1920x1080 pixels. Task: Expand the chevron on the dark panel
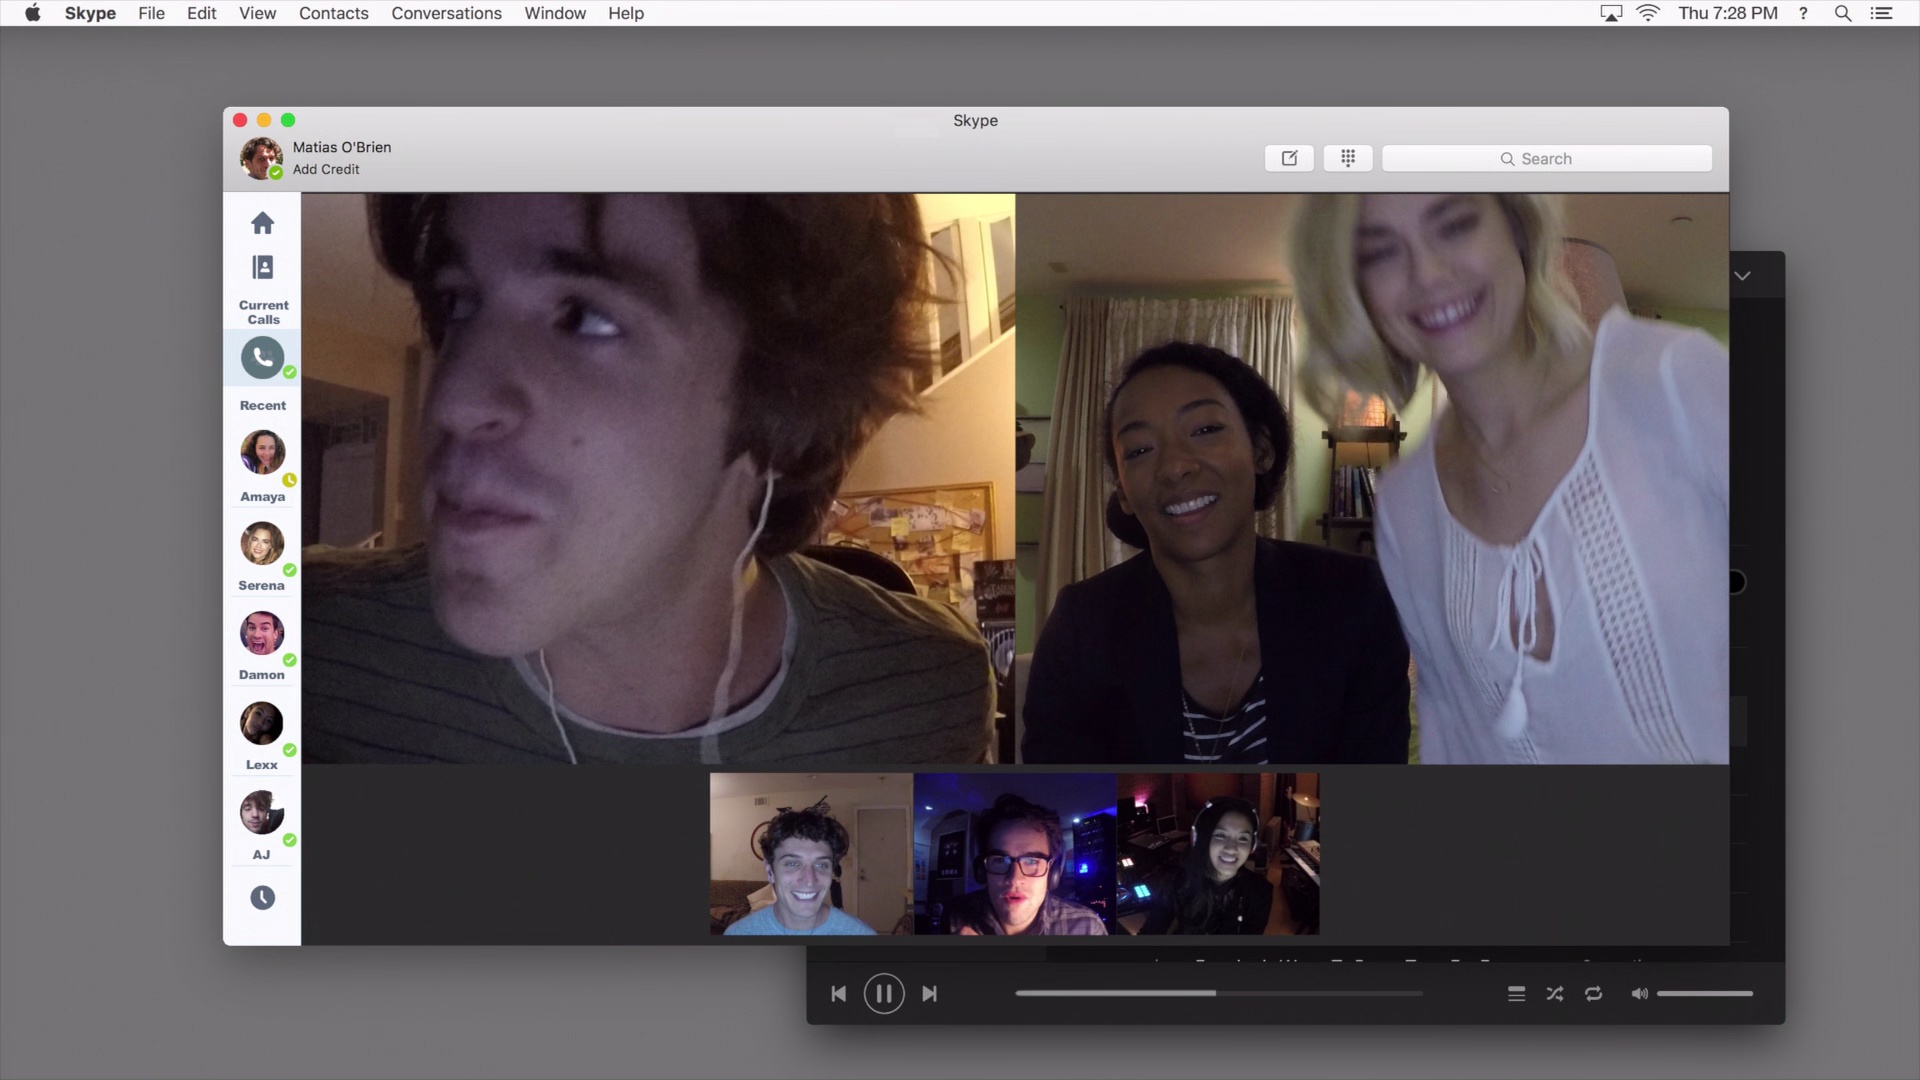(x=1742, y=276)
